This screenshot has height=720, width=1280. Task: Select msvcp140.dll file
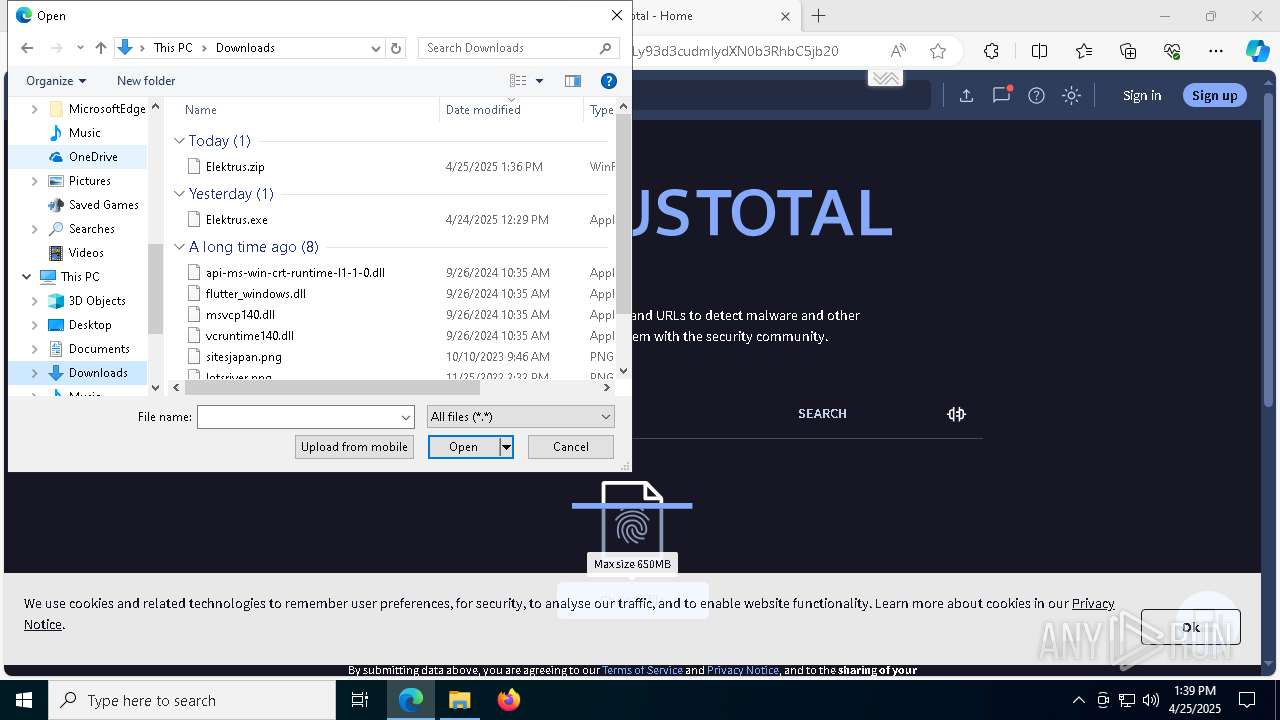[240, 315]
